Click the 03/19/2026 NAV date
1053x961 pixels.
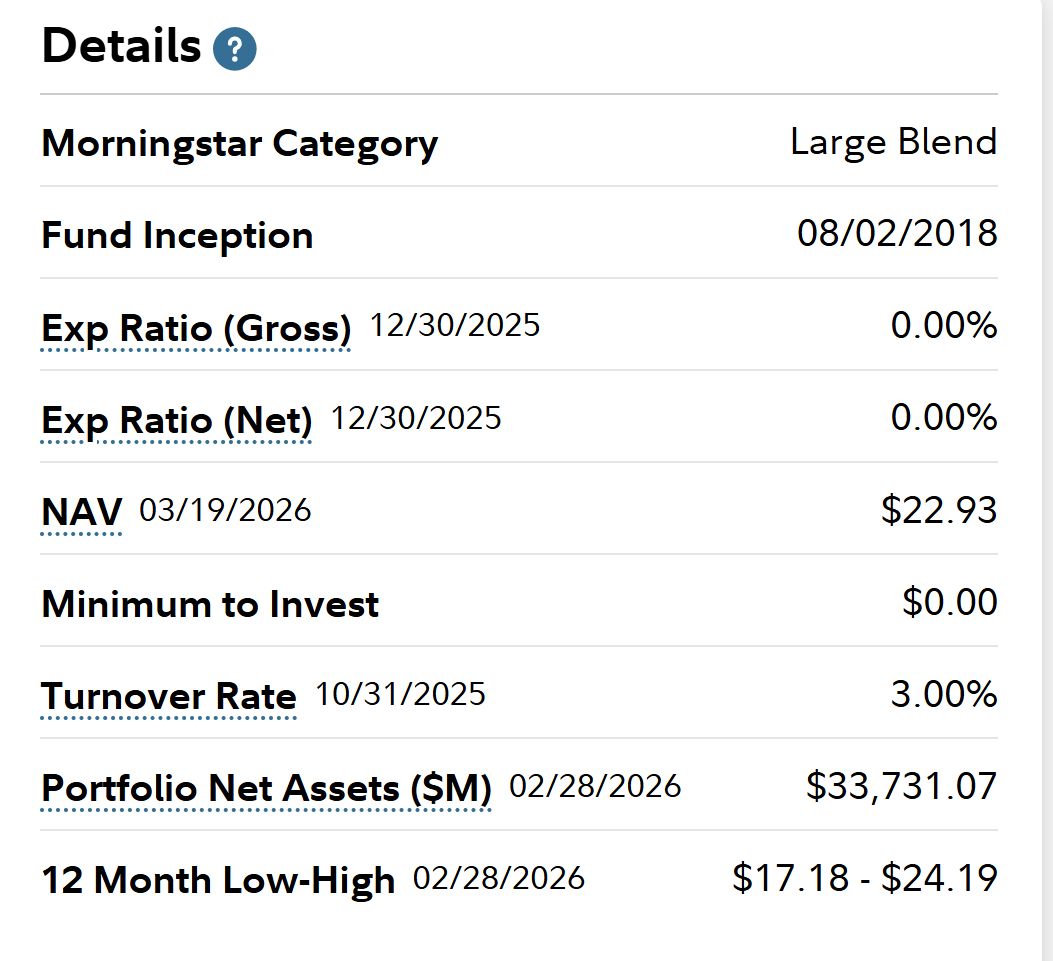[x=225, y=511]
